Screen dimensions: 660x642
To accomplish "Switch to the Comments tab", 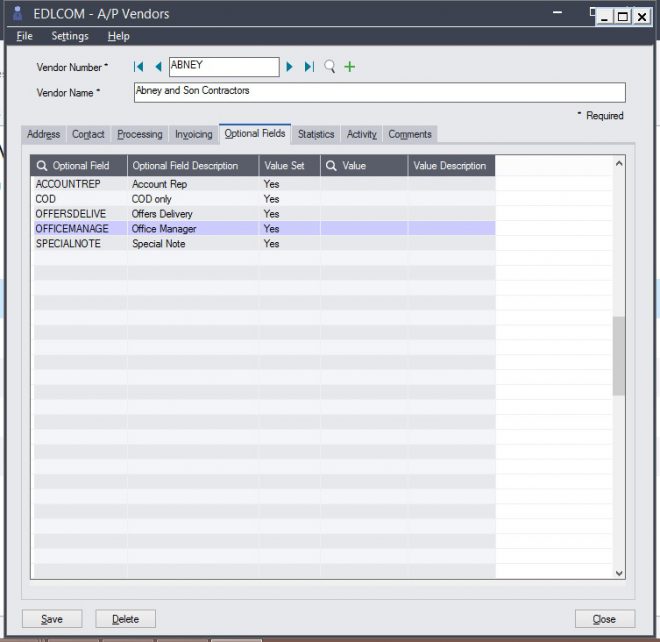I will [410, 134].
